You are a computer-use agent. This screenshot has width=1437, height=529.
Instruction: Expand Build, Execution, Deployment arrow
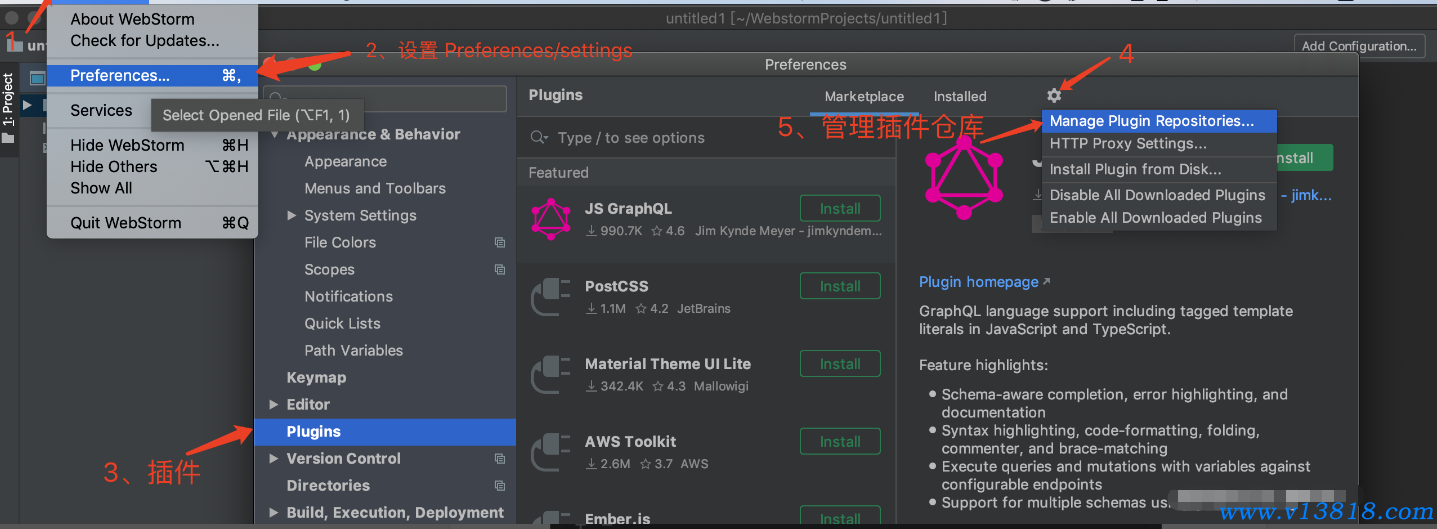[x=275, y=513]
